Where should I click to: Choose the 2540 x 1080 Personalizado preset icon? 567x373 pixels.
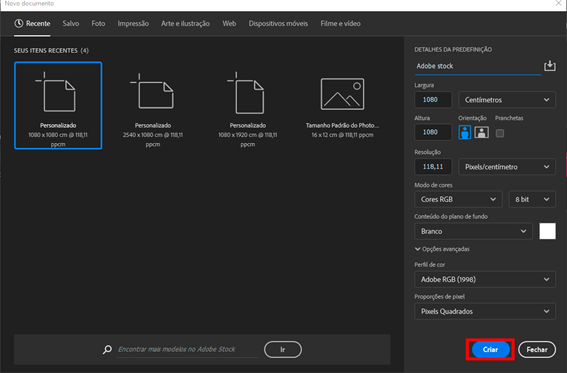click(x=152, y=91)
